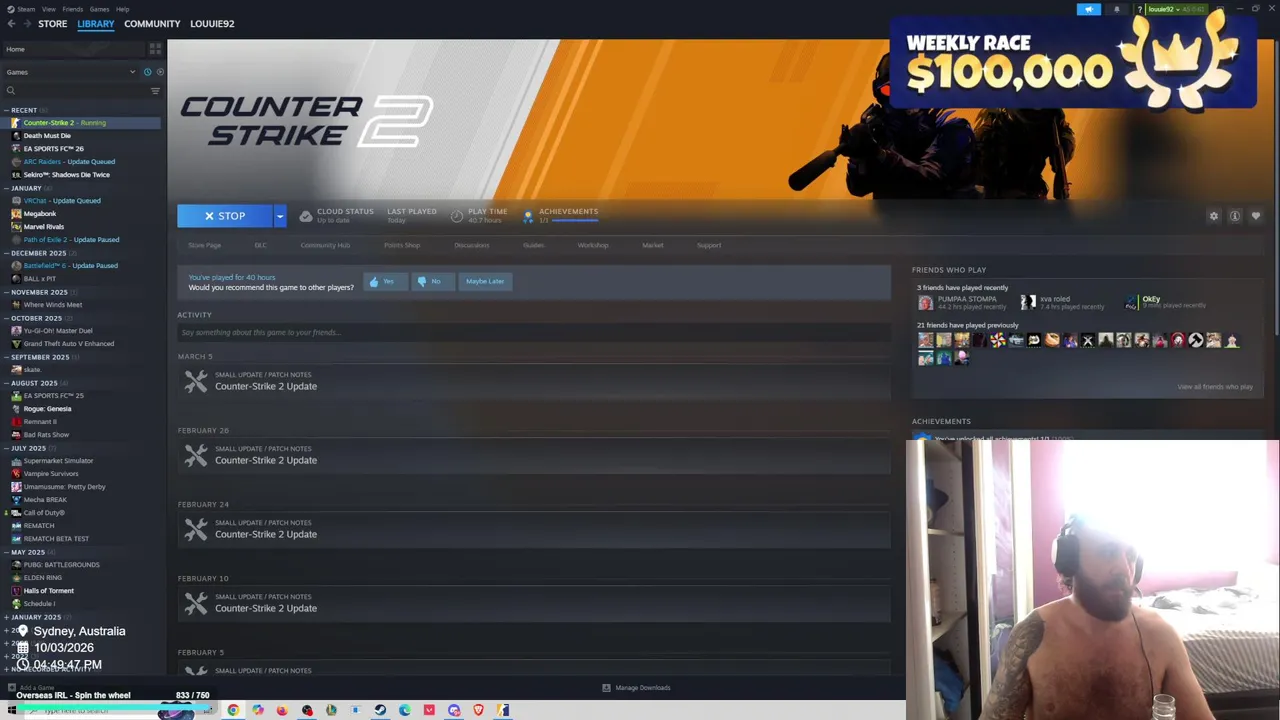Open Brave browser from the taskbar
This screenshot has height=720, width=1280.
click(x=479, y=710)
